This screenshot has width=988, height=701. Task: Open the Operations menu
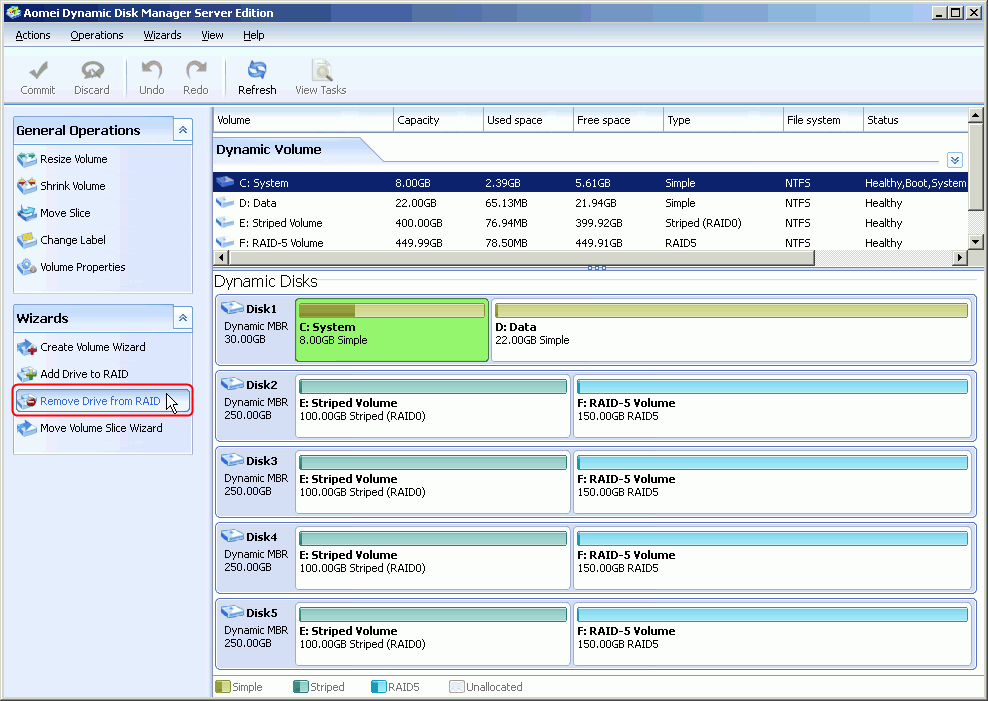tap(97, 35)
